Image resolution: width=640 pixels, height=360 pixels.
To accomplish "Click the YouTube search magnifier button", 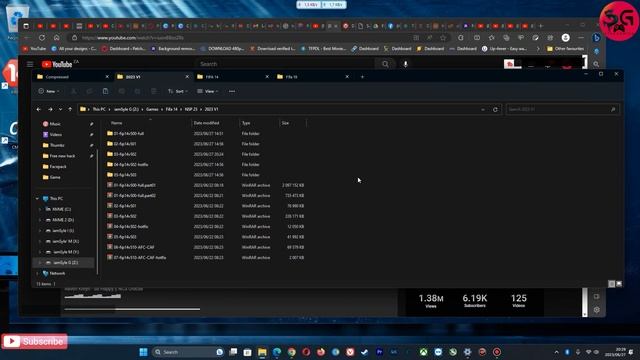I will (x=385, y=64).
